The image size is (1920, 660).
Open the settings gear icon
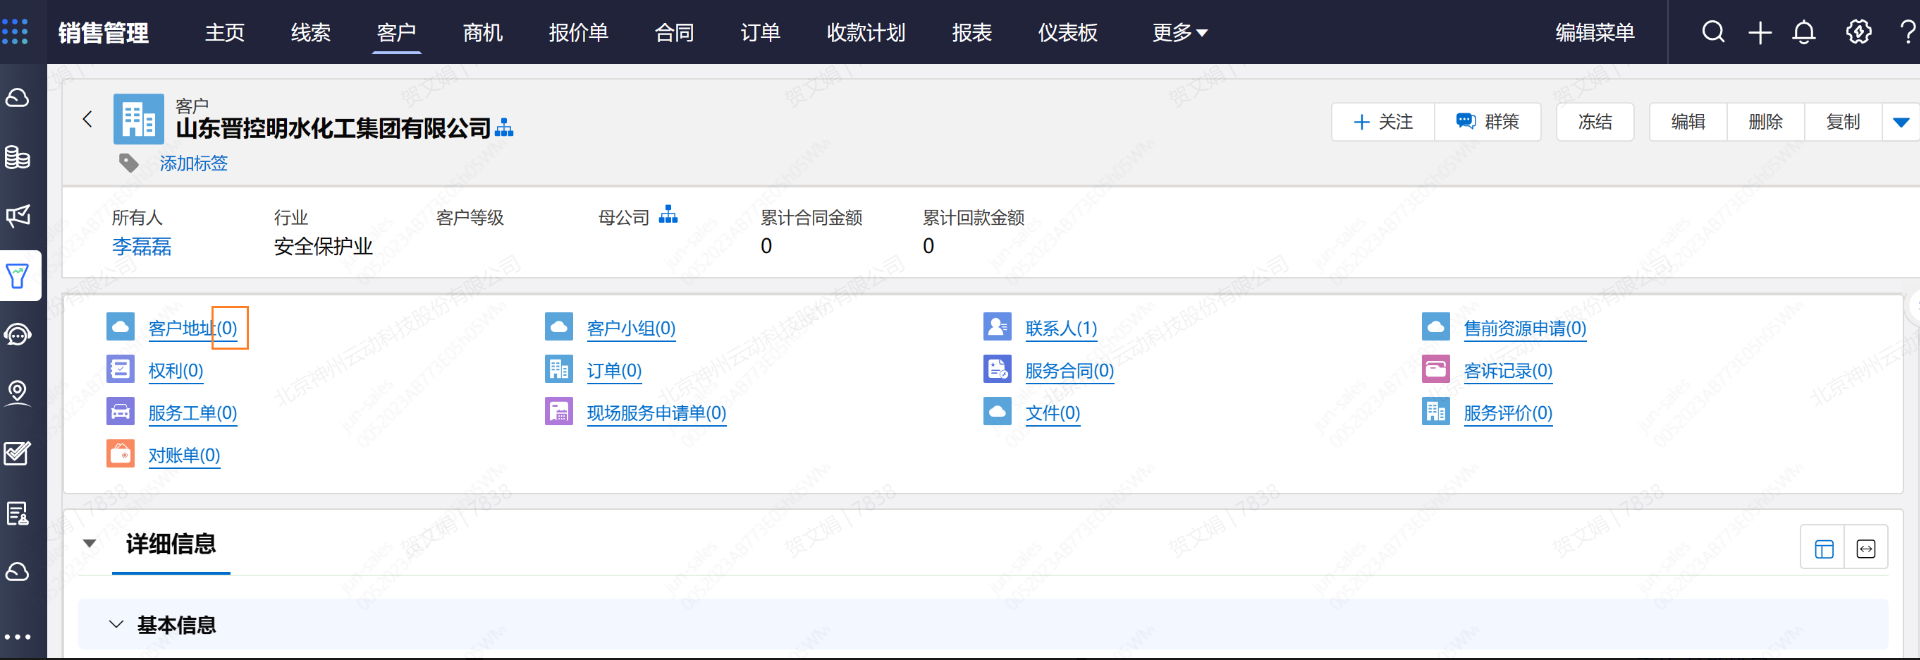click(1858, 32)
